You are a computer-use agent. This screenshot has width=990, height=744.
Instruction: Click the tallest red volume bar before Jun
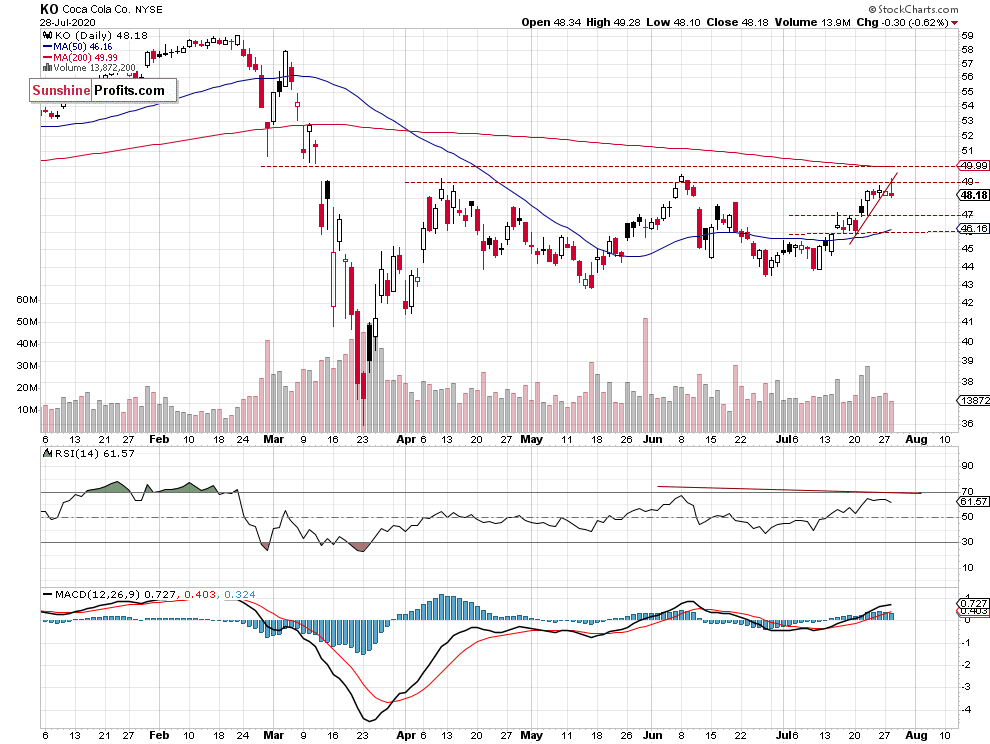click(645, 375)
